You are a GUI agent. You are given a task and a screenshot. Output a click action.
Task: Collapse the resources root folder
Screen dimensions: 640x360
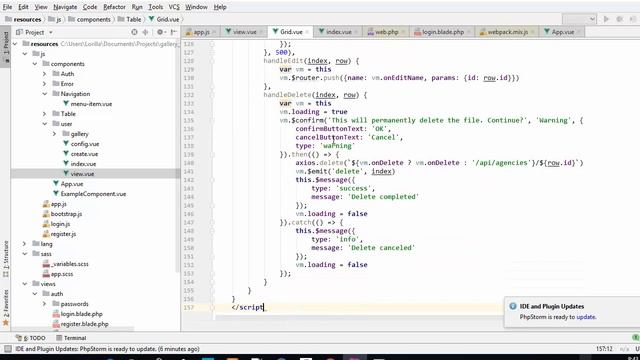15,44
